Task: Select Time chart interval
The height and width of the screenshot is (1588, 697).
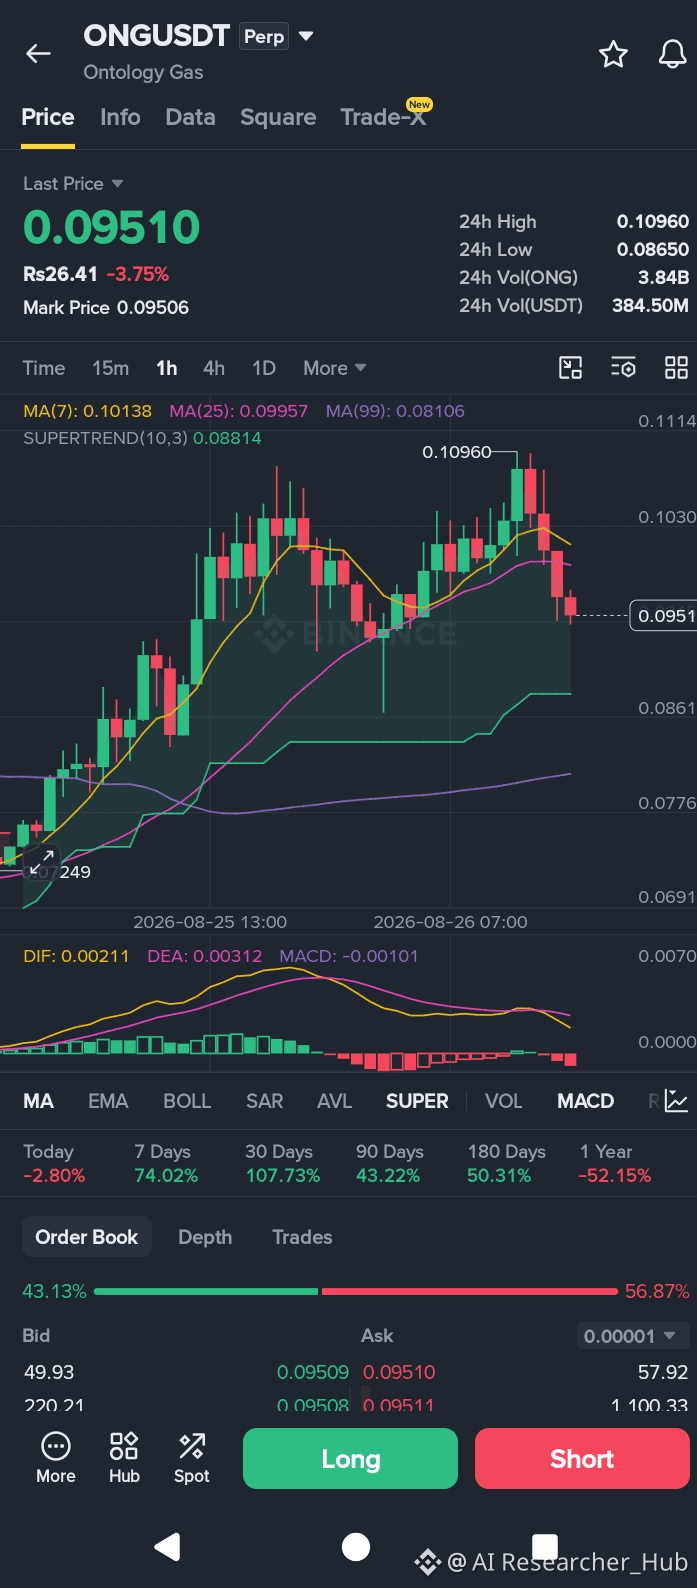Action: [x=44, y=368]
